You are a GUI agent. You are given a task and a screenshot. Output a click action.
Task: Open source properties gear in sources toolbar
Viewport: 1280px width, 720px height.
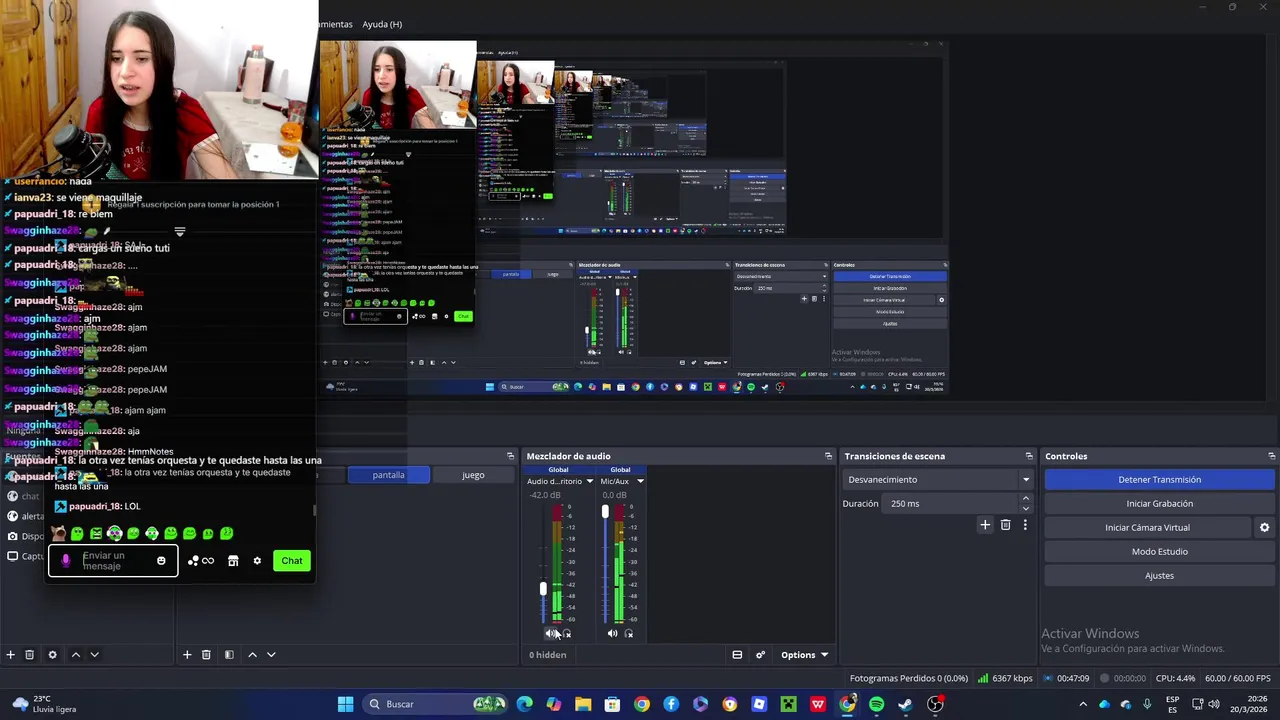pos(52,655)
